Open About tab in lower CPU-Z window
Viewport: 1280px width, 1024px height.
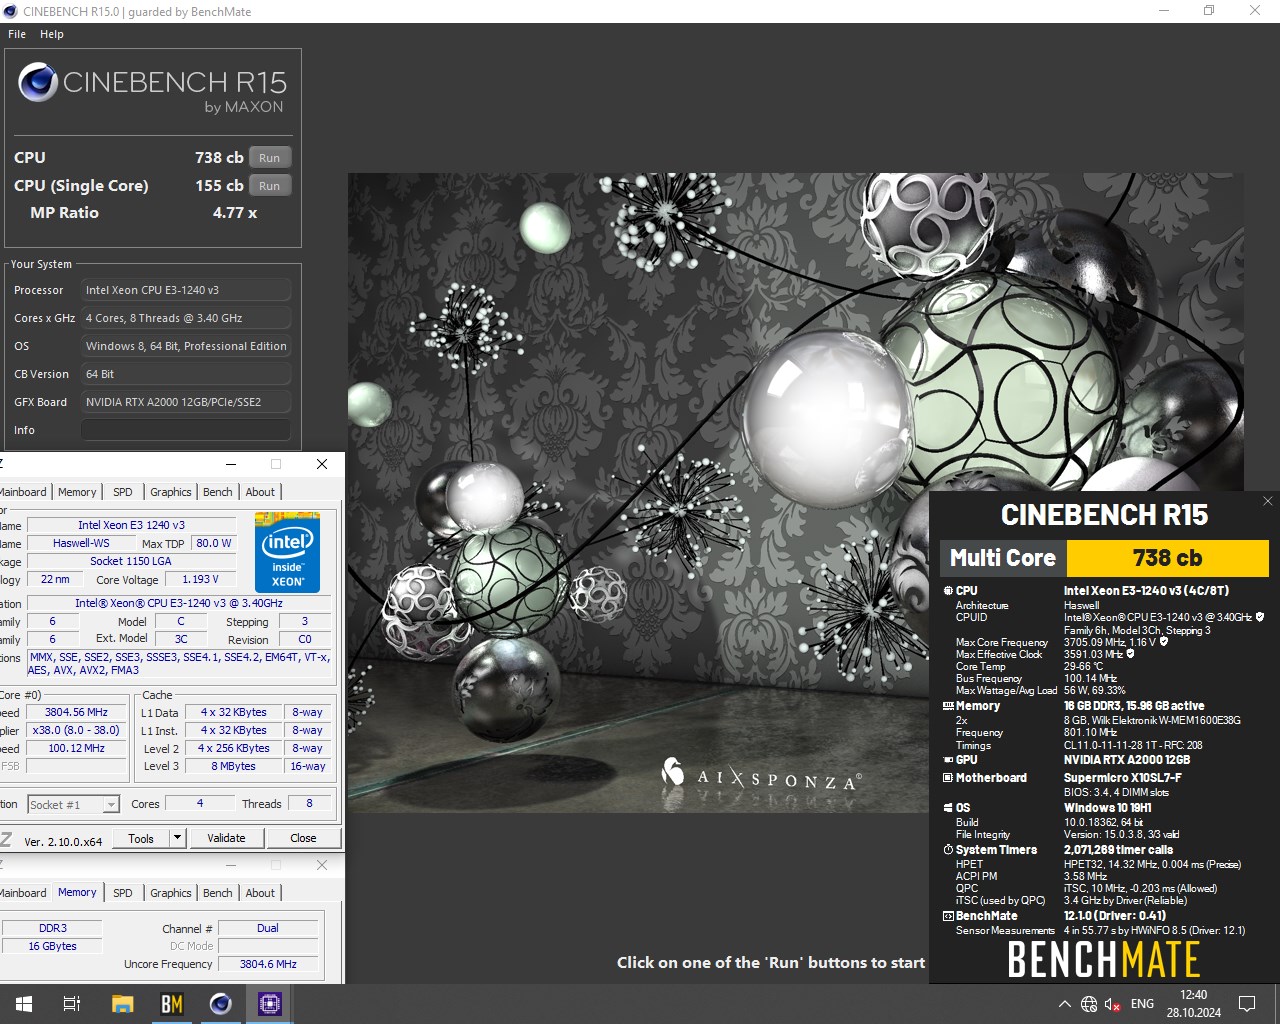click(x=260, y=893)
